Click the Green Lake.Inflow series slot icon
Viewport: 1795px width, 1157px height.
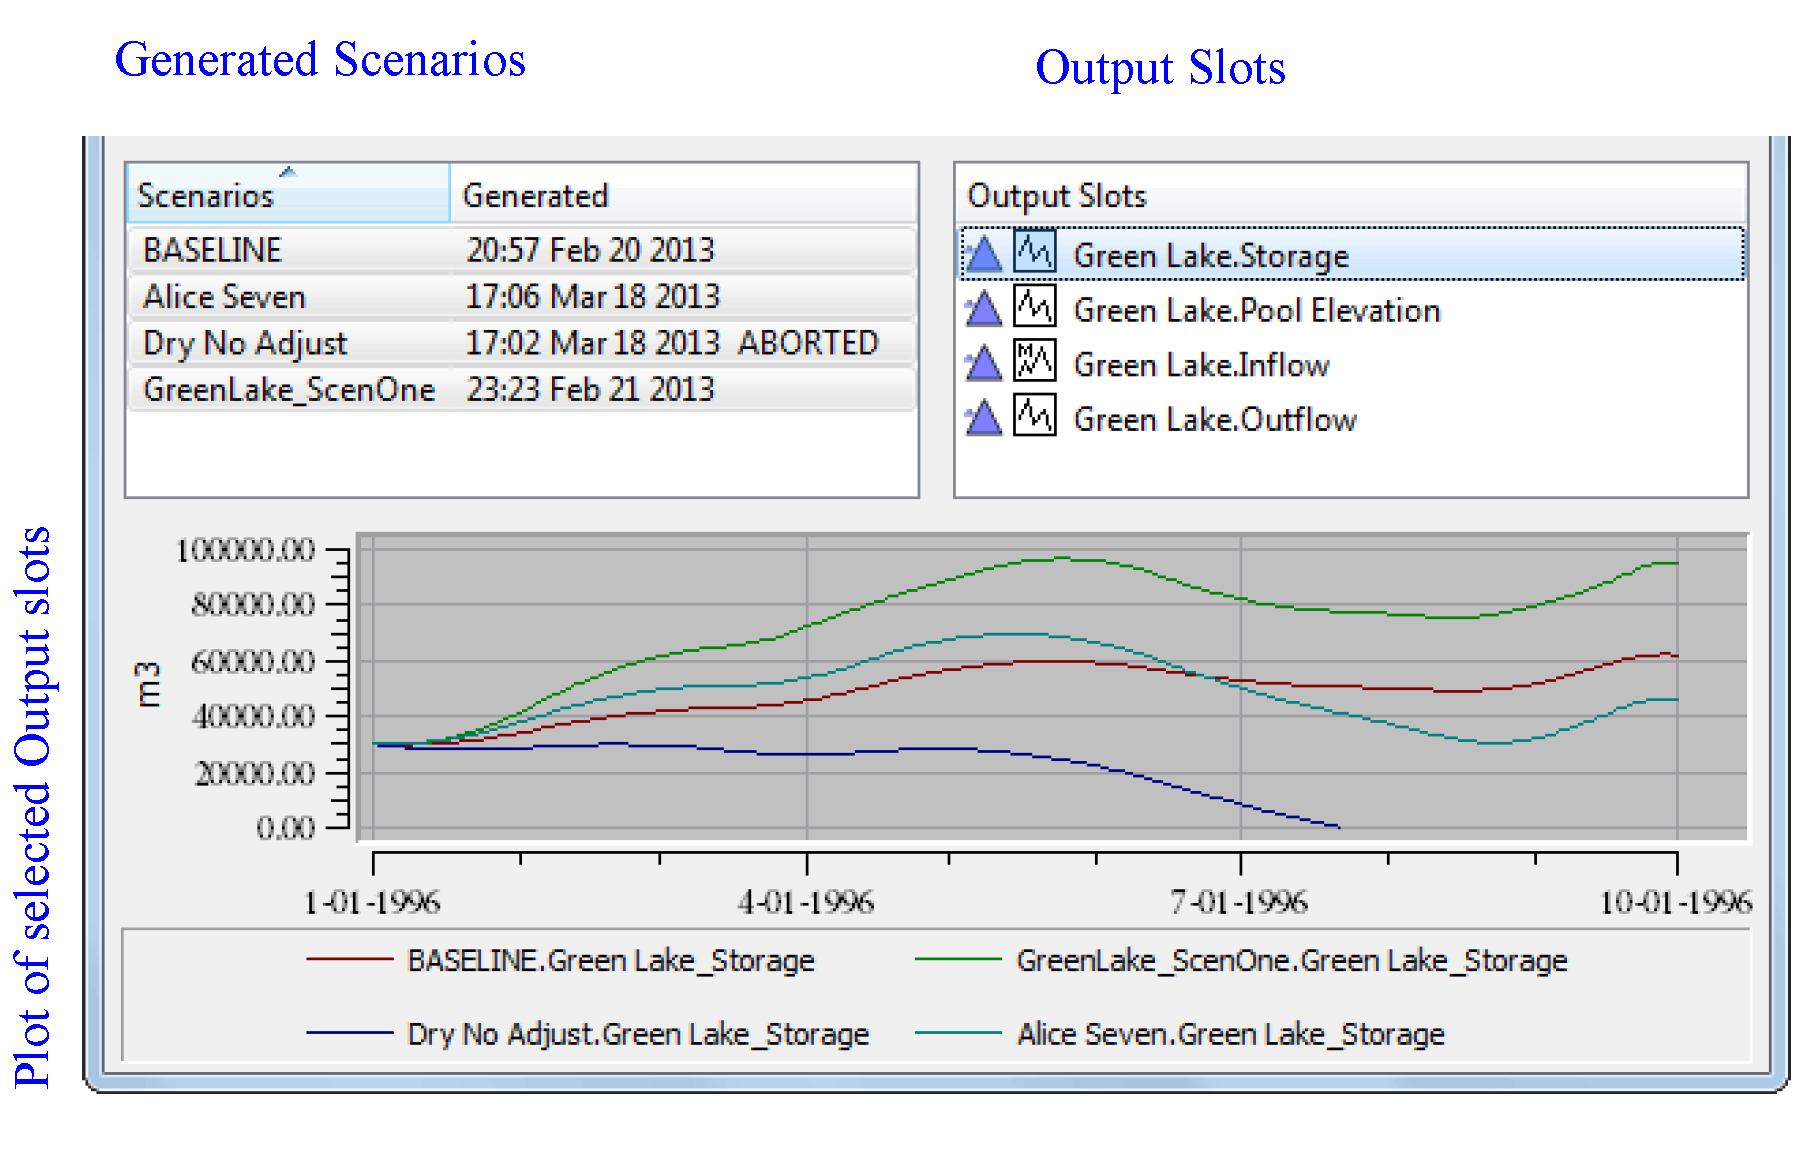[x=1034, y=362]
